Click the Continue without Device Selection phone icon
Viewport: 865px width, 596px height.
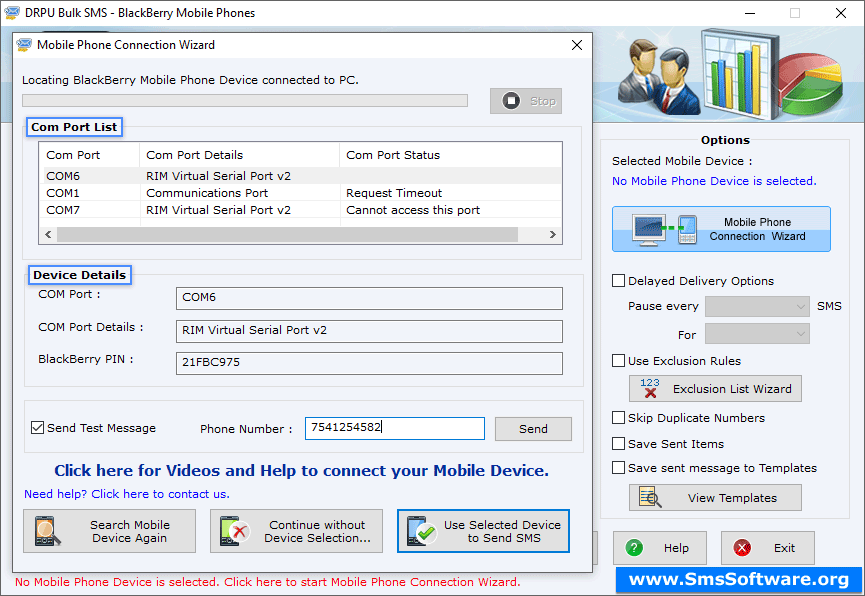(x=234, y=531)
